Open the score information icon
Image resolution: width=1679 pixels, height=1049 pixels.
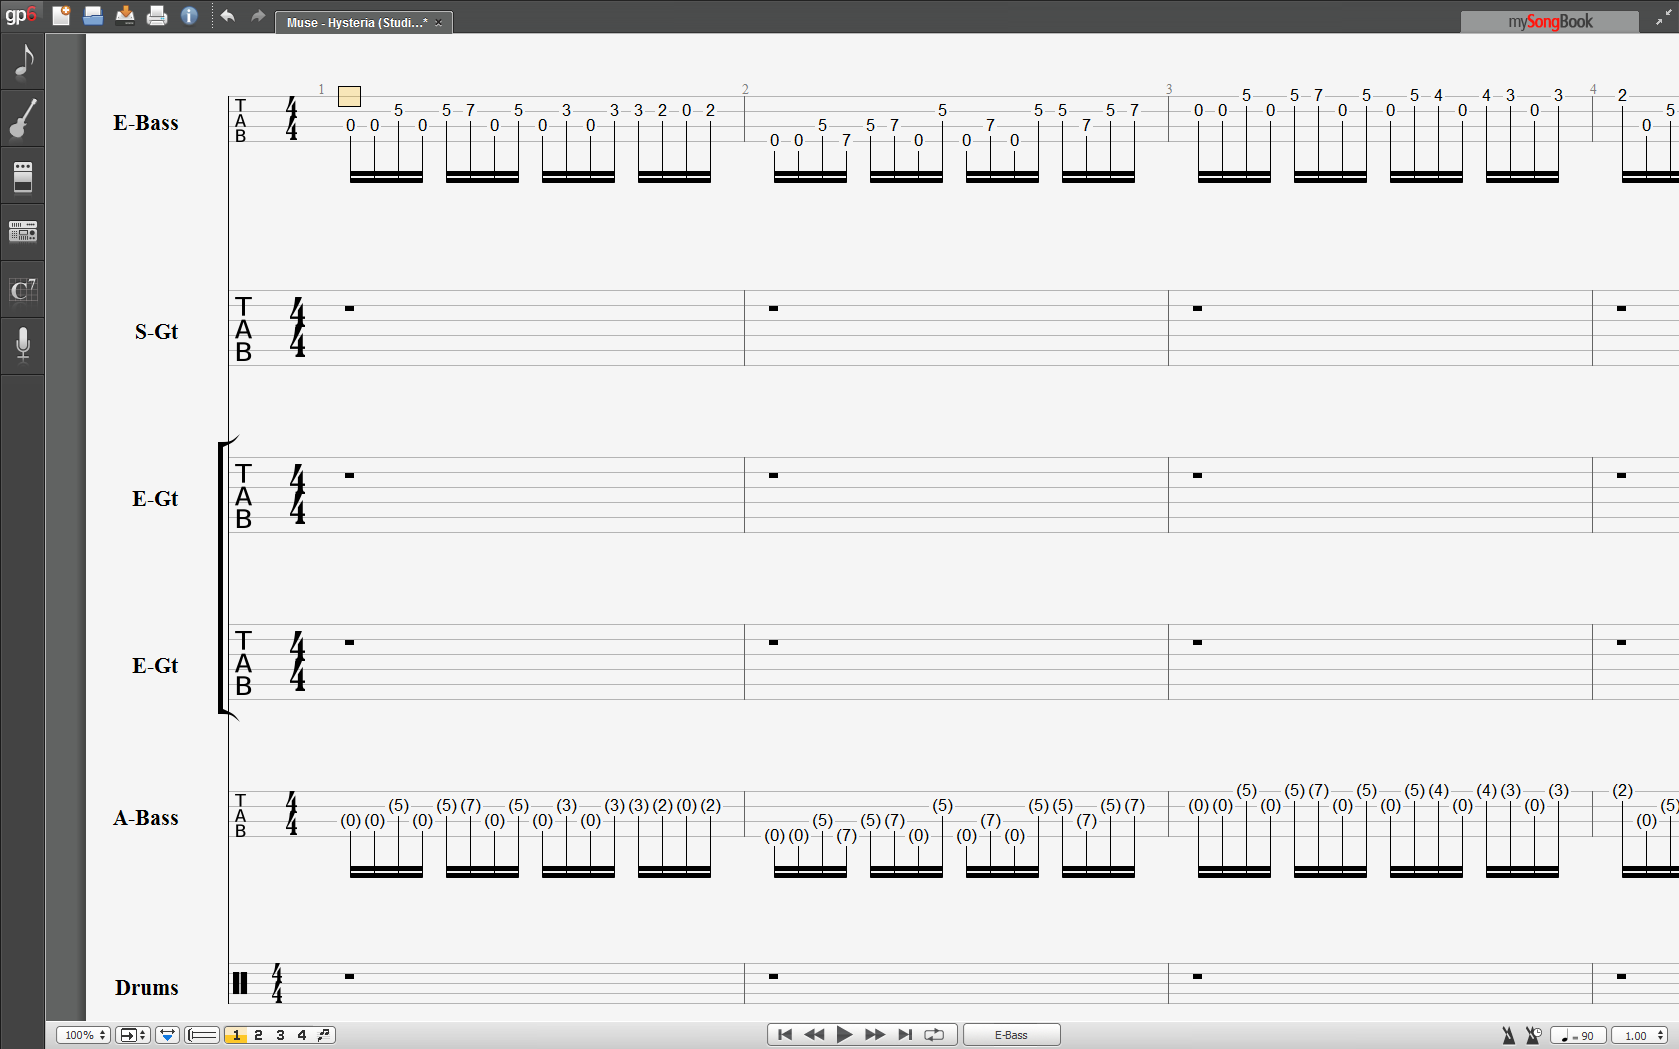[189, 16]
